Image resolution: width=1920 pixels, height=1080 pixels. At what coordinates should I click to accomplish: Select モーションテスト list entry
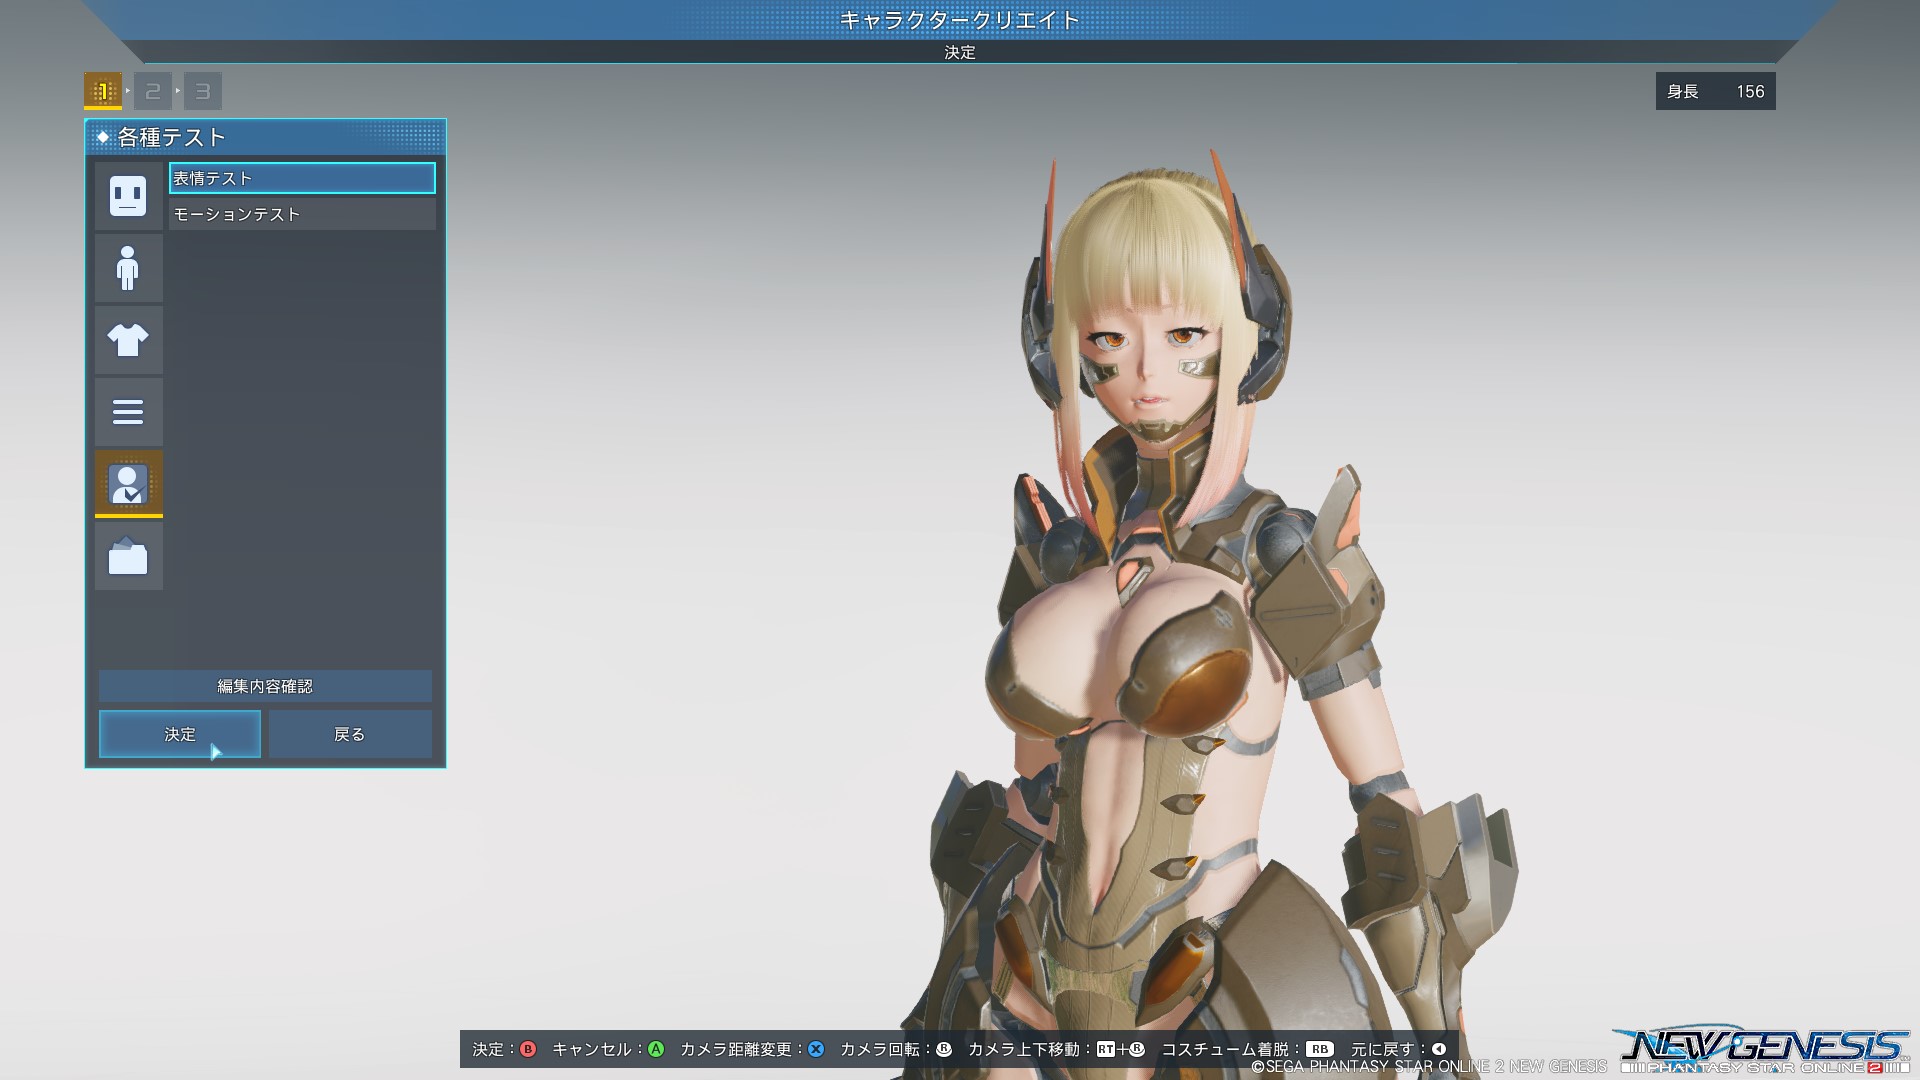[302, 214]
